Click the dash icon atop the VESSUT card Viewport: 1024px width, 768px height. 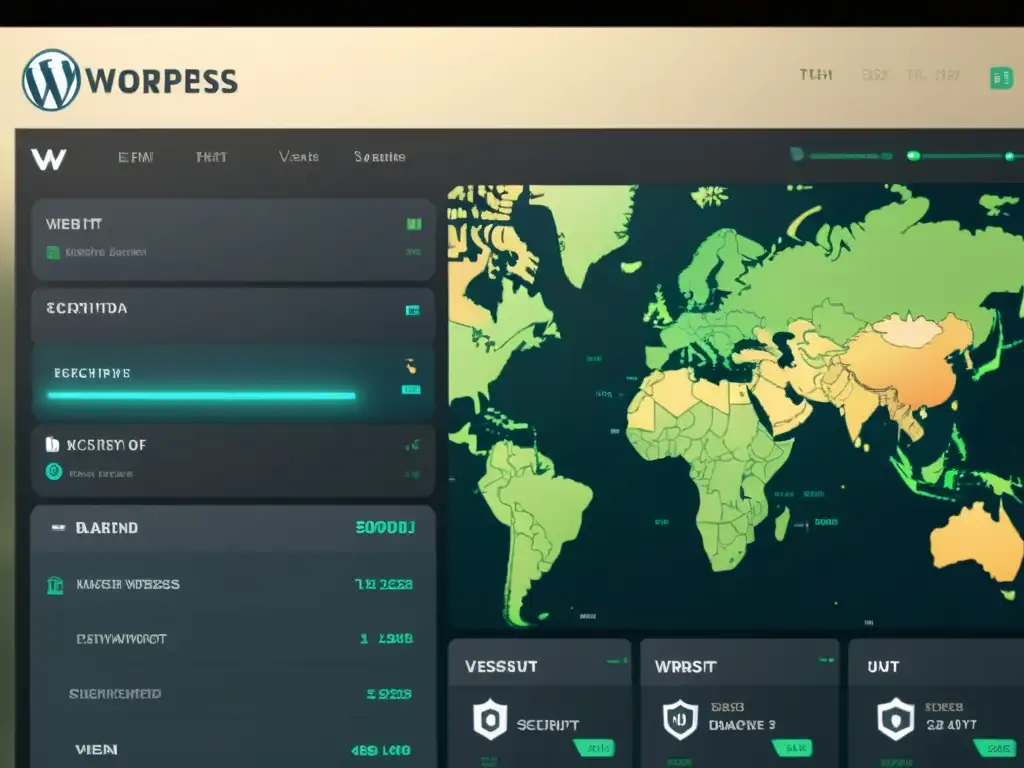617,661
